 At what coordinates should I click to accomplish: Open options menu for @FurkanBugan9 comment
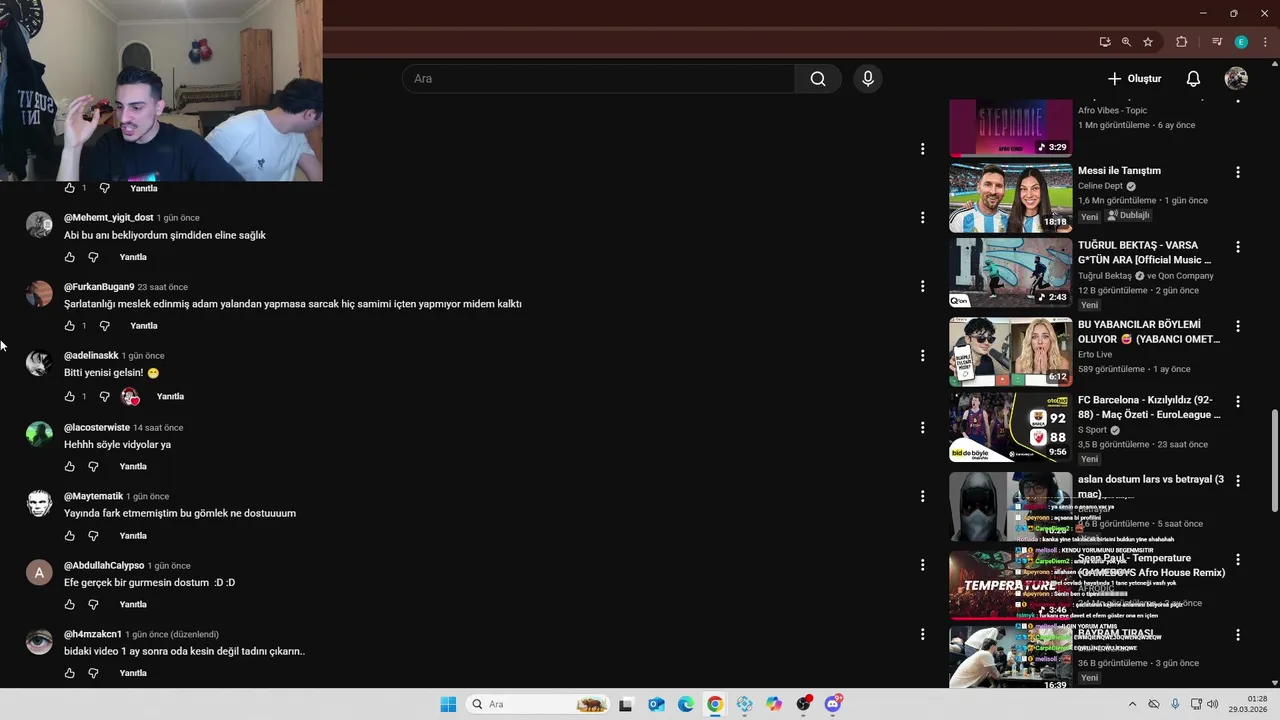click(x=922, y=287)
